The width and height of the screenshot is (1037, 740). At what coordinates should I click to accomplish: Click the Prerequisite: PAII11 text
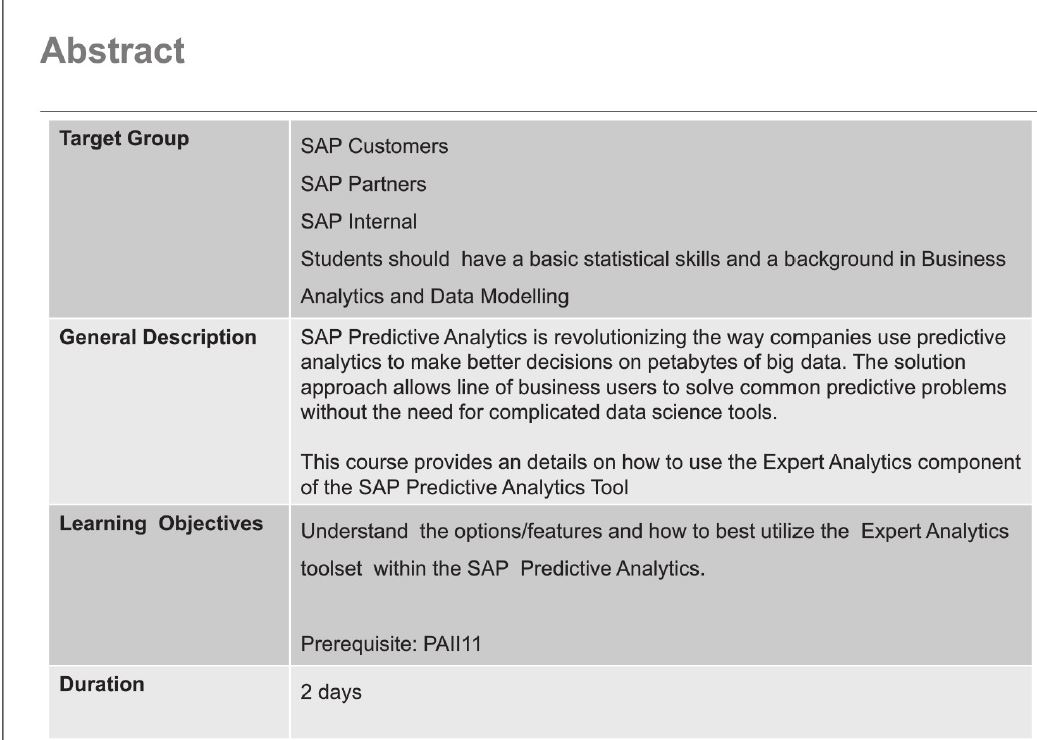tap(391, 643)
